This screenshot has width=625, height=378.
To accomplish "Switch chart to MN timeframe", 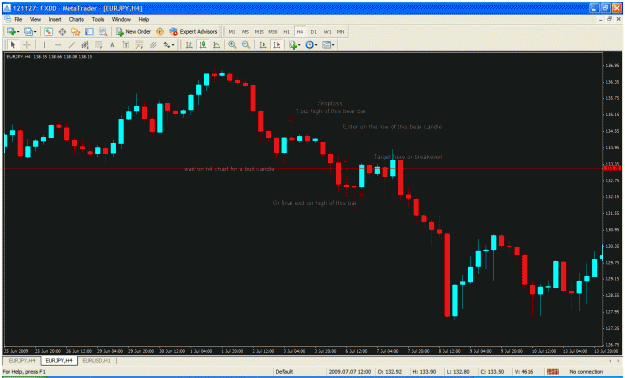I will pyautogui.click(x=340, y=32).
